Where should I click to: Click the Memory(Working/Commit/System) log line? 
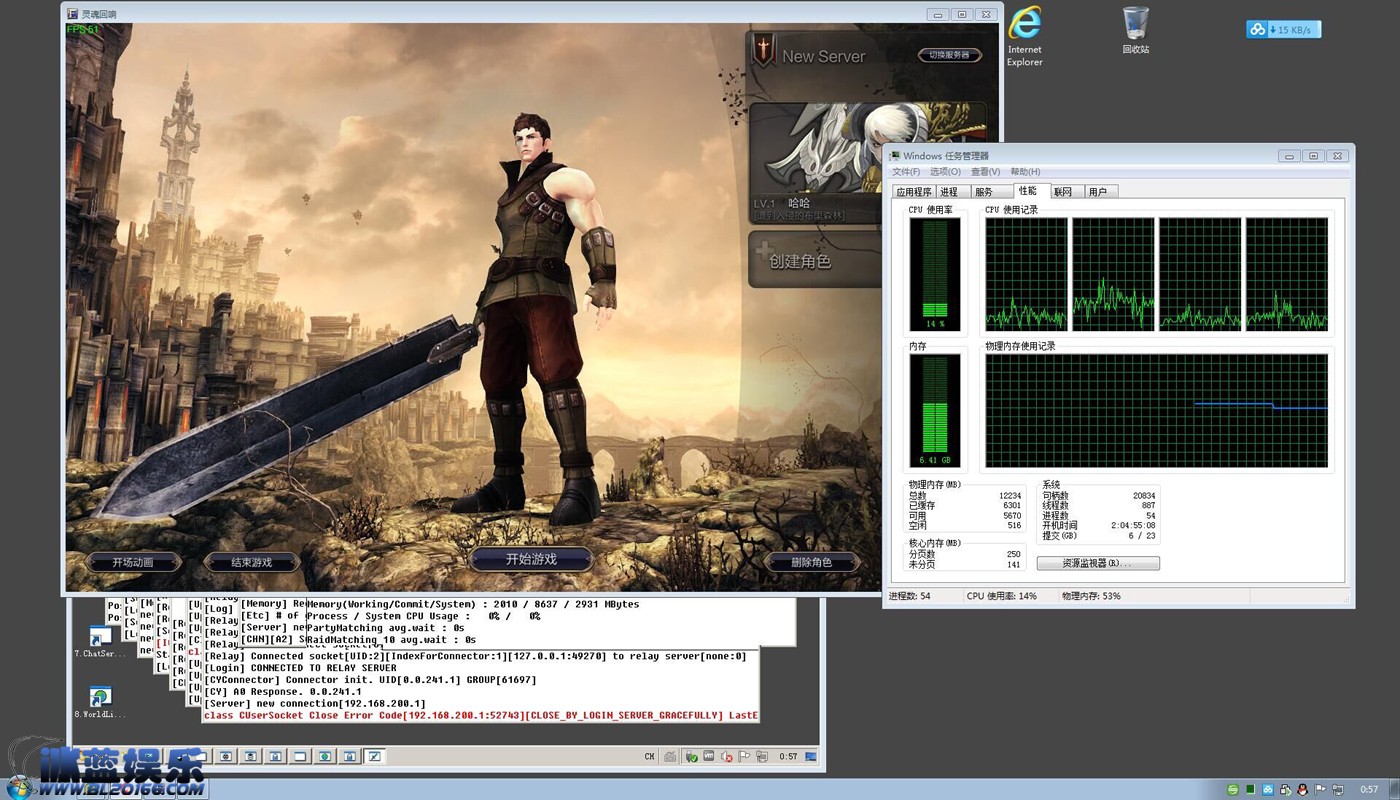(473, 604)
